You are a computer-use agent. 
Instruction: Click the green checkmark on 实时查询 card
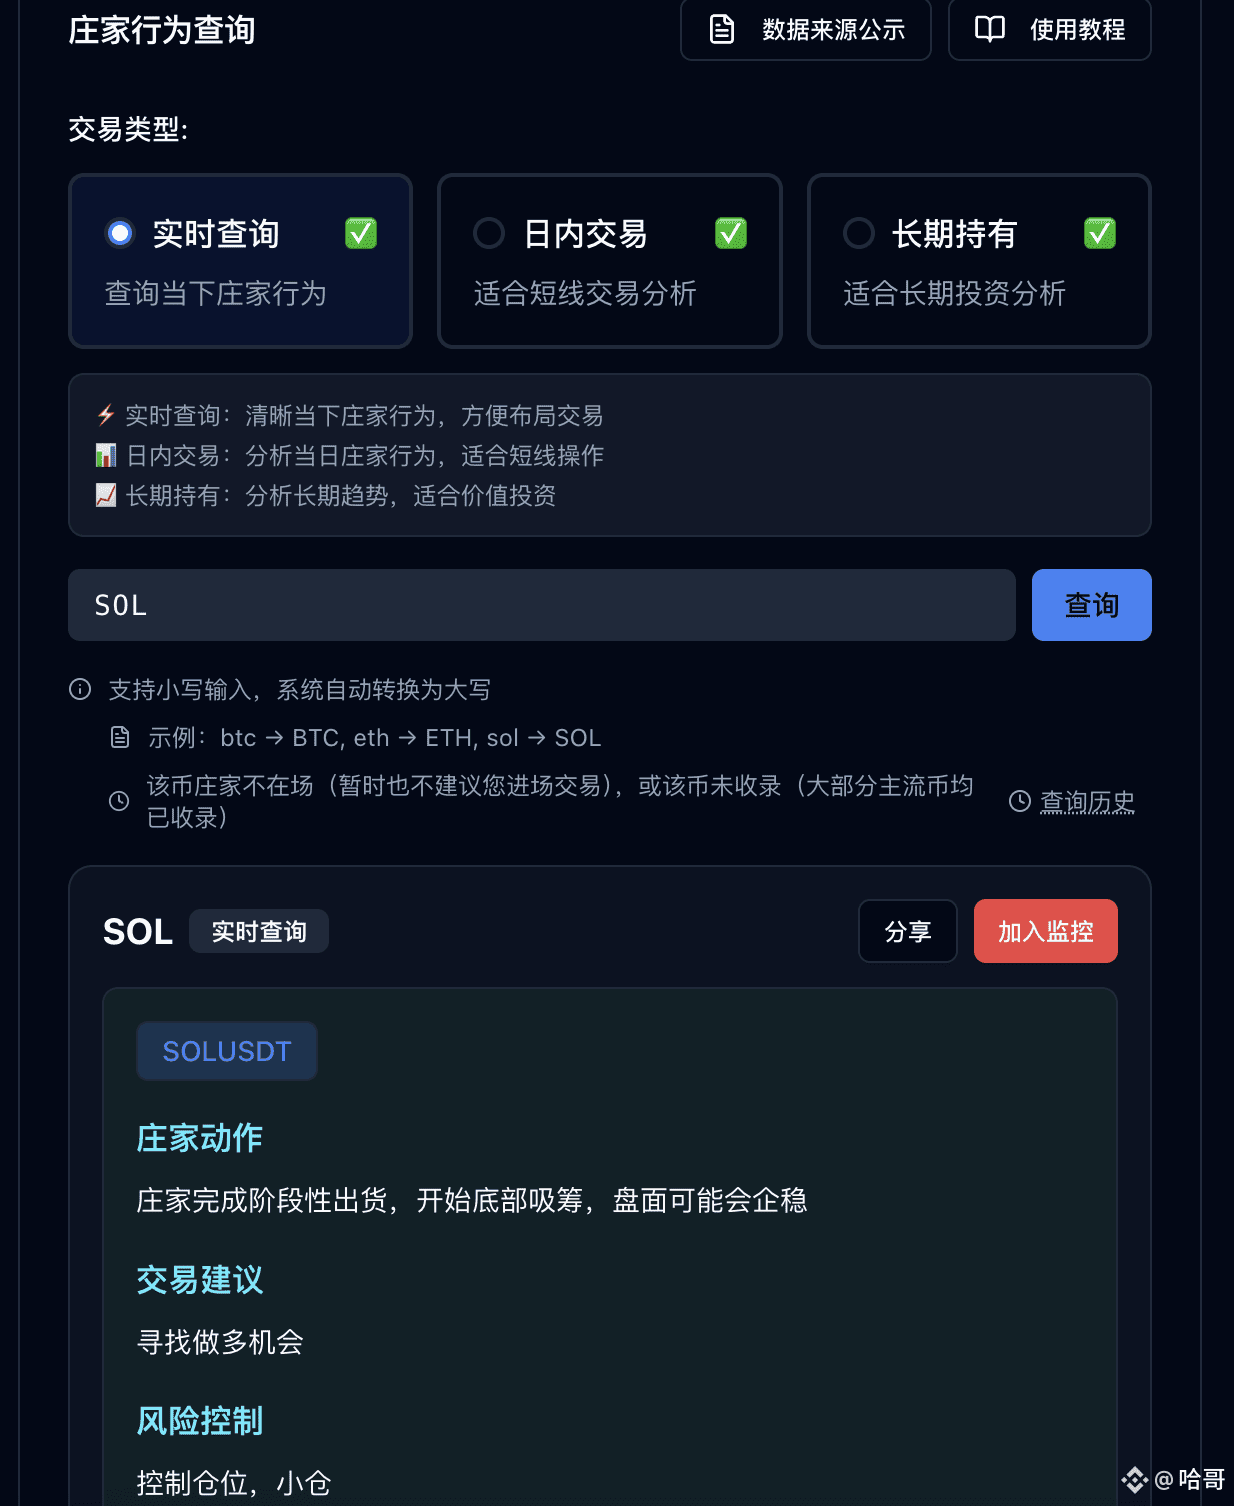[x=361, y=233]
